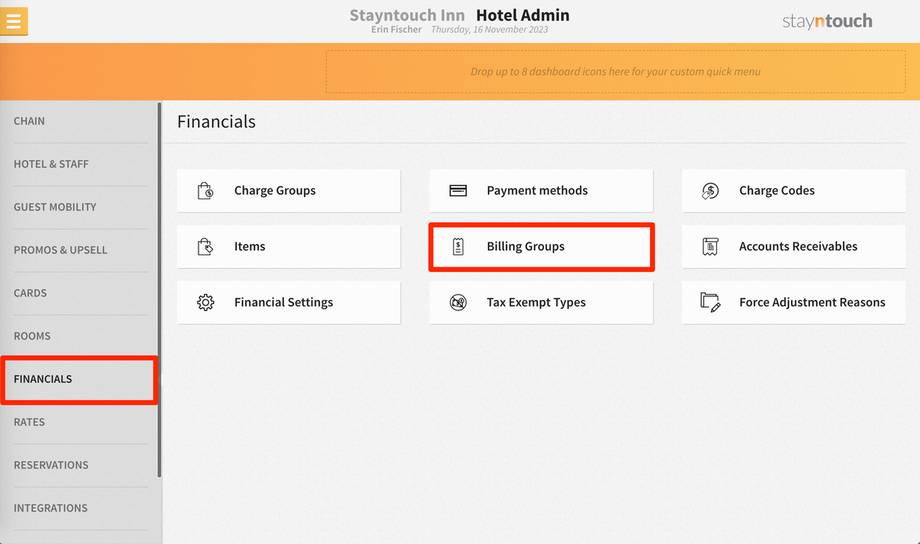Click the quick menu drop zone
Viewport: 920px width, 544px height.
(615, 72)
